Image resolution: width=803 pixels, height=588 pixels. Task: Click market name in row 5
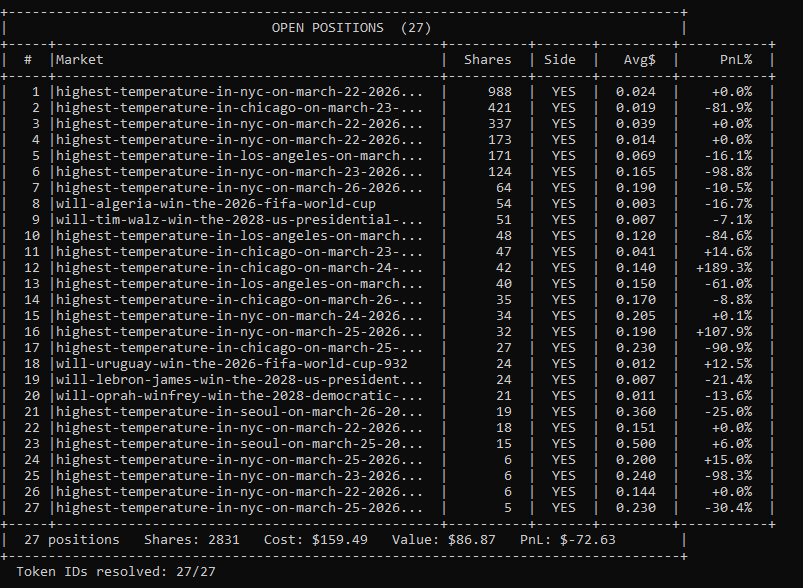[x=239, y=156]
